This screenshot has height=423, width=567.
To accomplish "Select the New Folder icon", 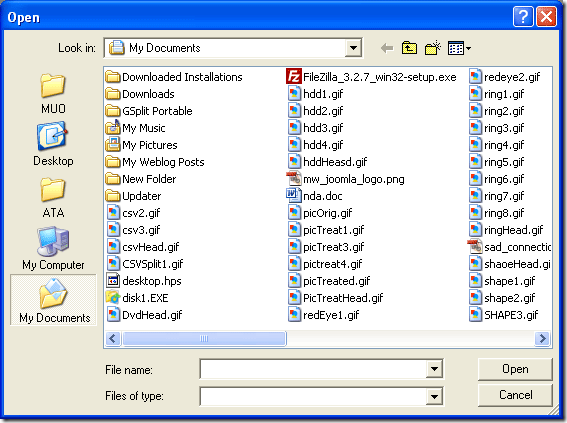I will 113,179.
